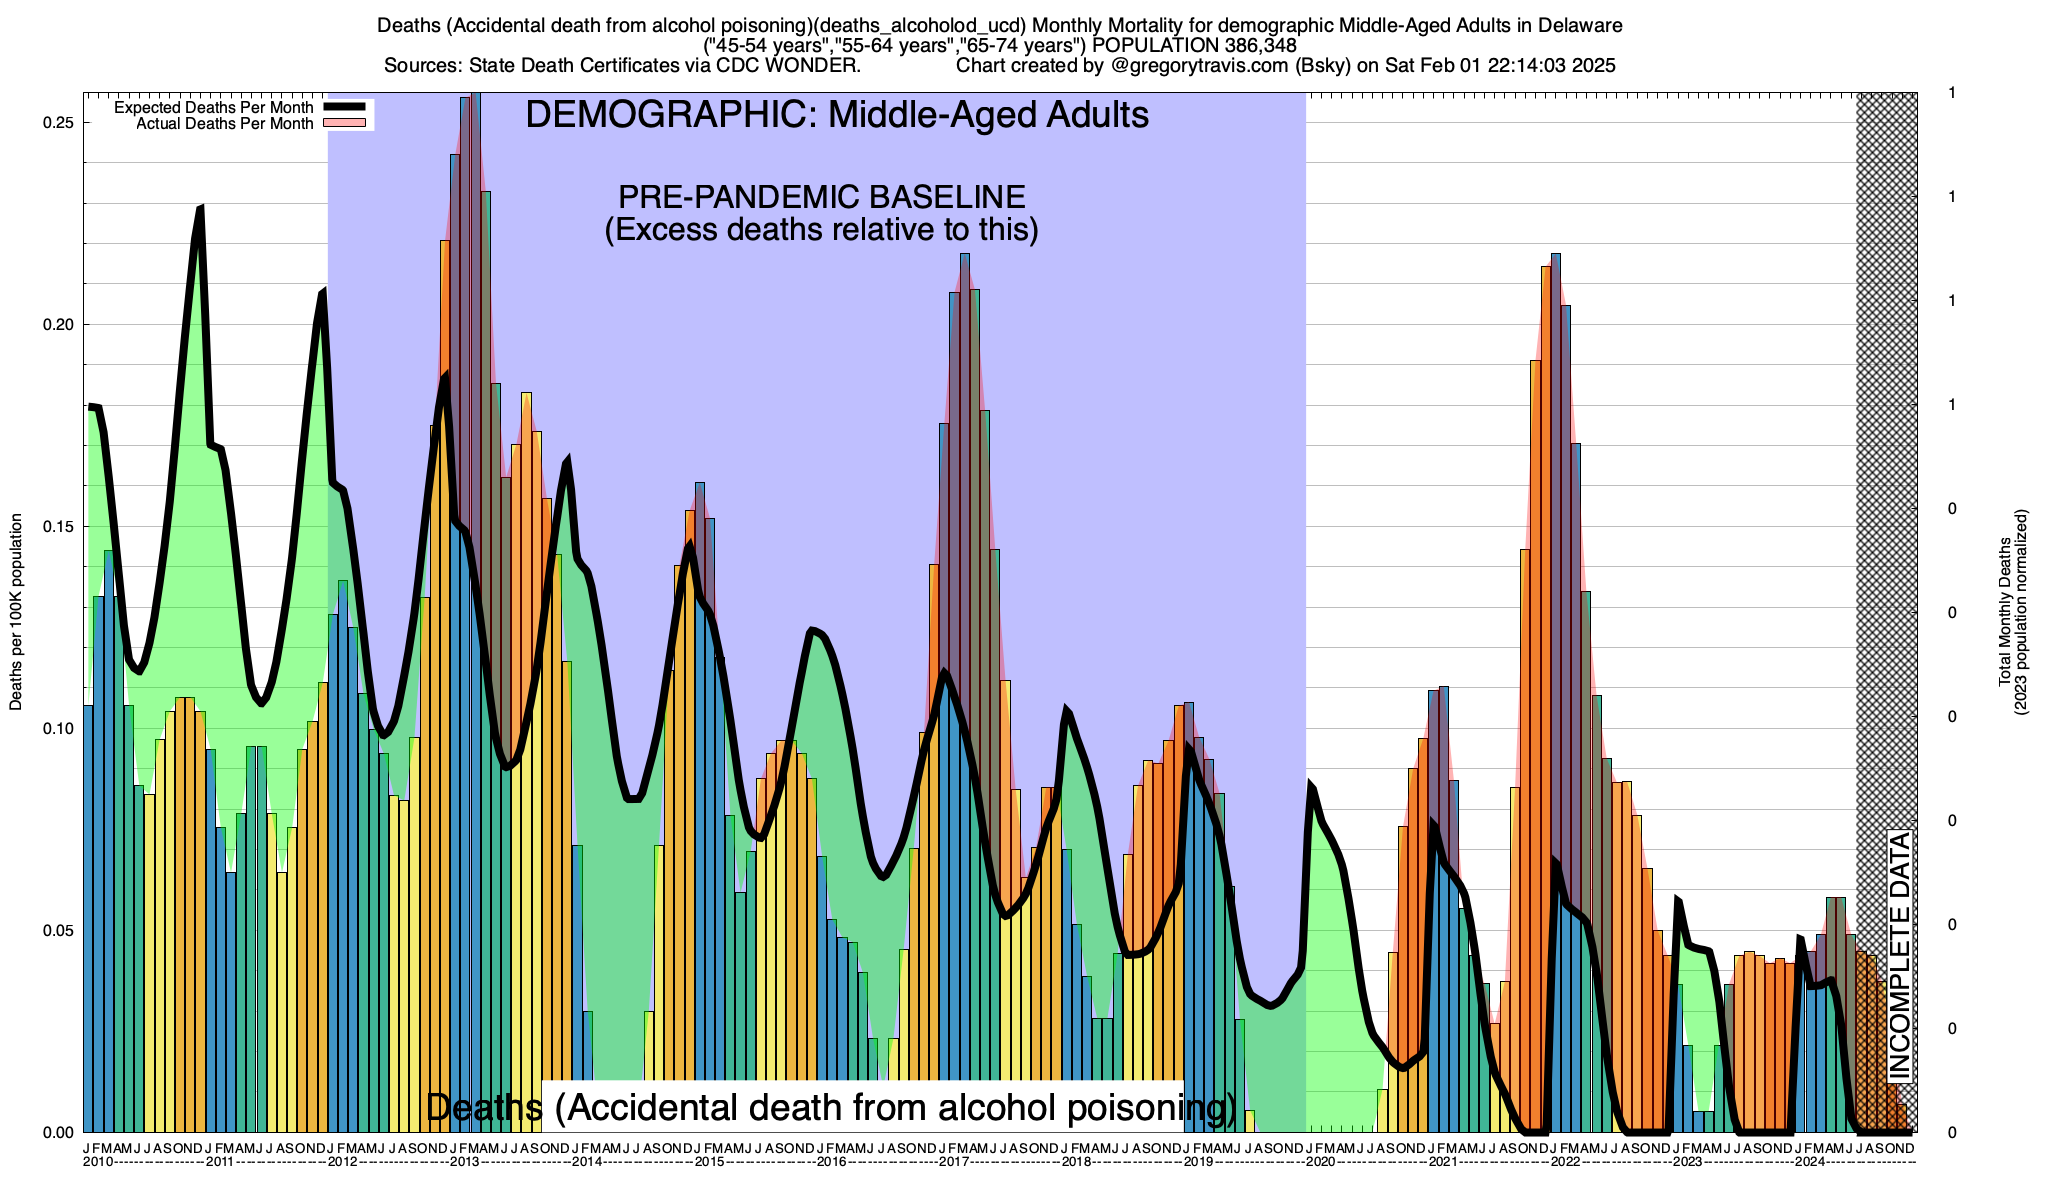Click the 2022 year label on x-axis
This screenshot has height=1200, width=2048.
point(1565,1162)
